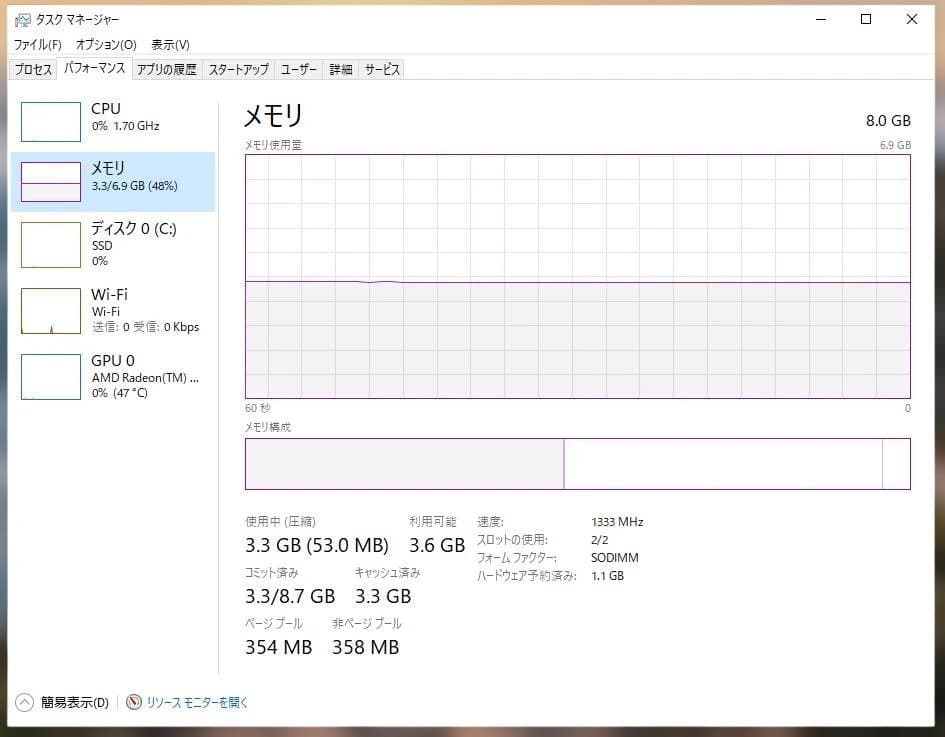945x737 pixels.
Task: Click the 3.6 GB available value
Action: click(x=437, y=545)
